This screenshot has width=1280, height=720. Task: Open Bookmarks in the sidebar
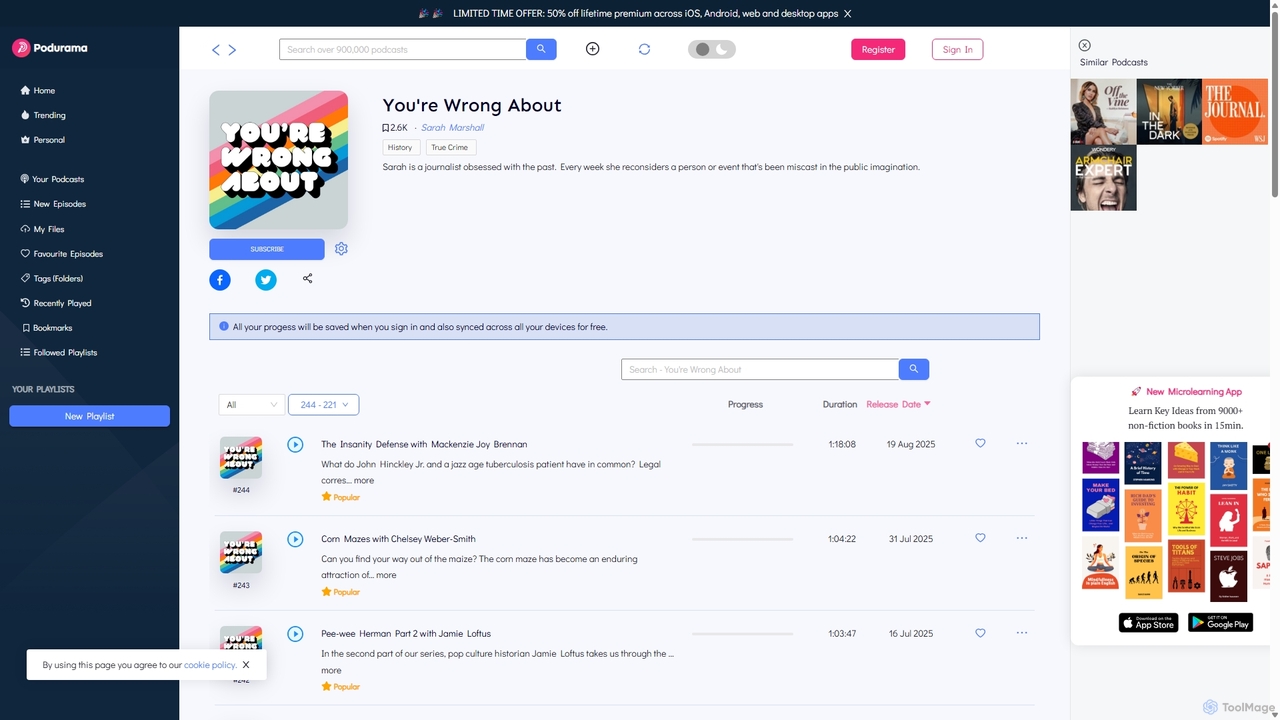pyautogui.click(x=46, y=328)
